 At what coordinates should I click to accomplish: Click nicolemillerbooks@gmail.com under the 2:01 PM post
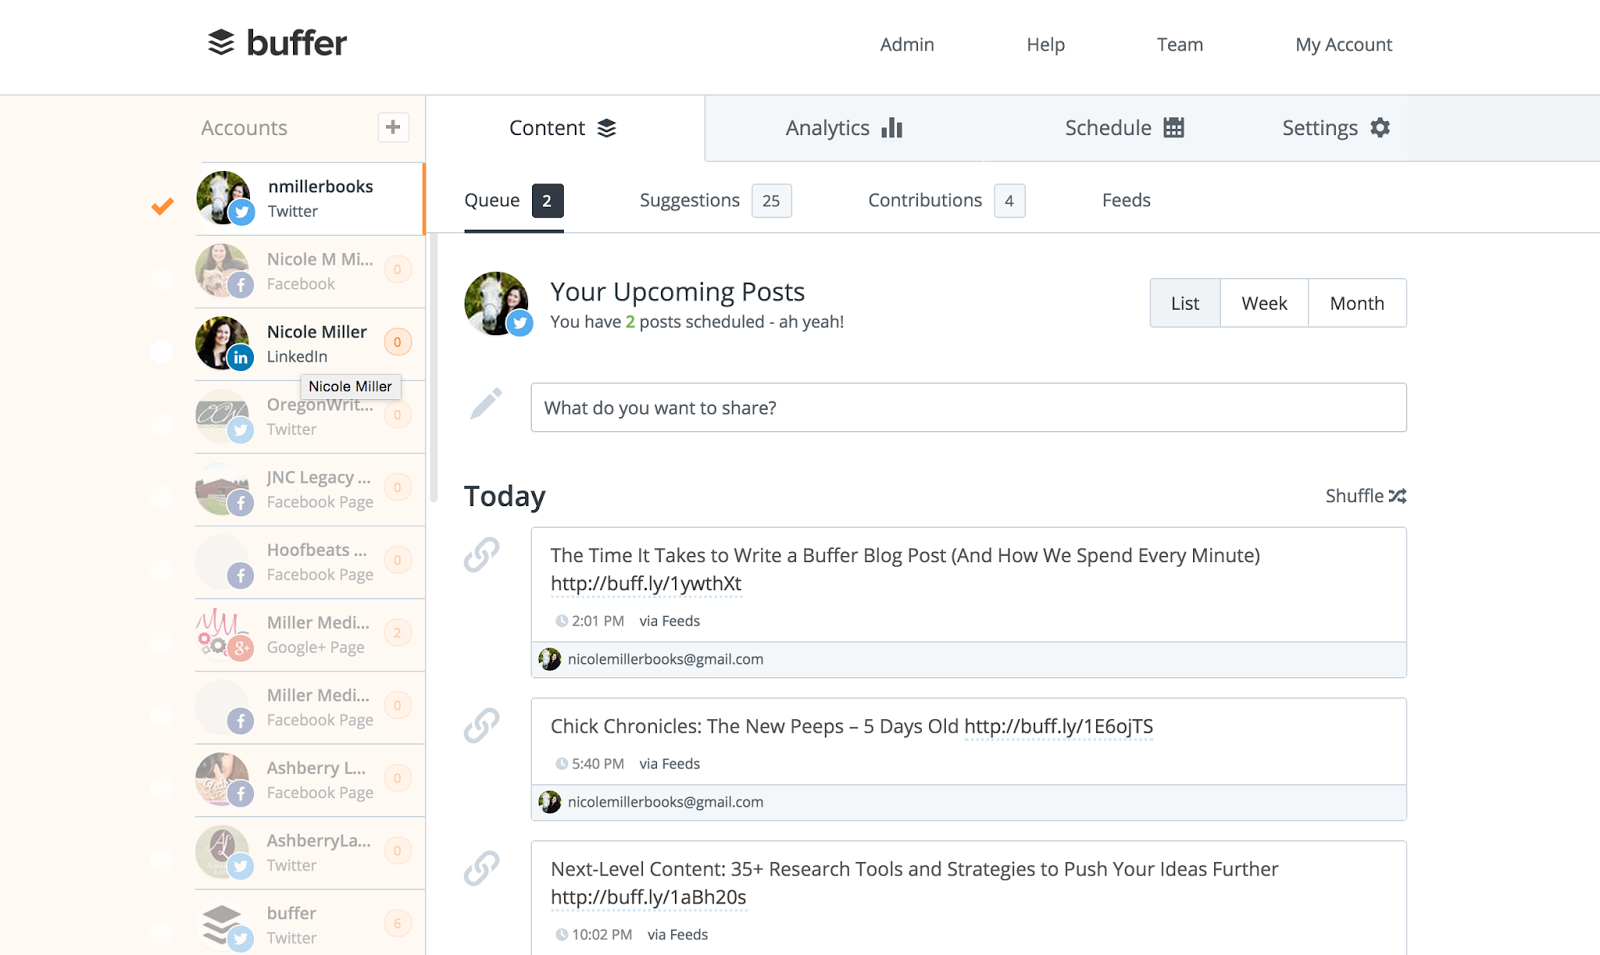click(x=665, y=660)
